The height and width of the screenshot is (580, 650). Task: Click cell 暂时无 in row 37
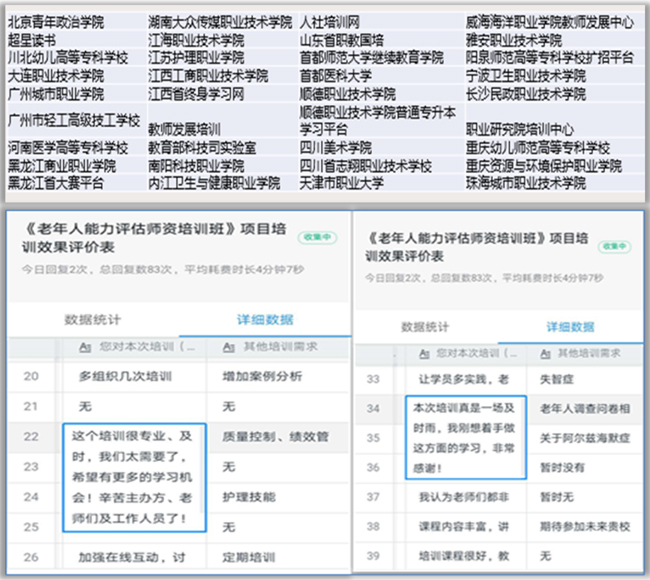tap(557, 497)
